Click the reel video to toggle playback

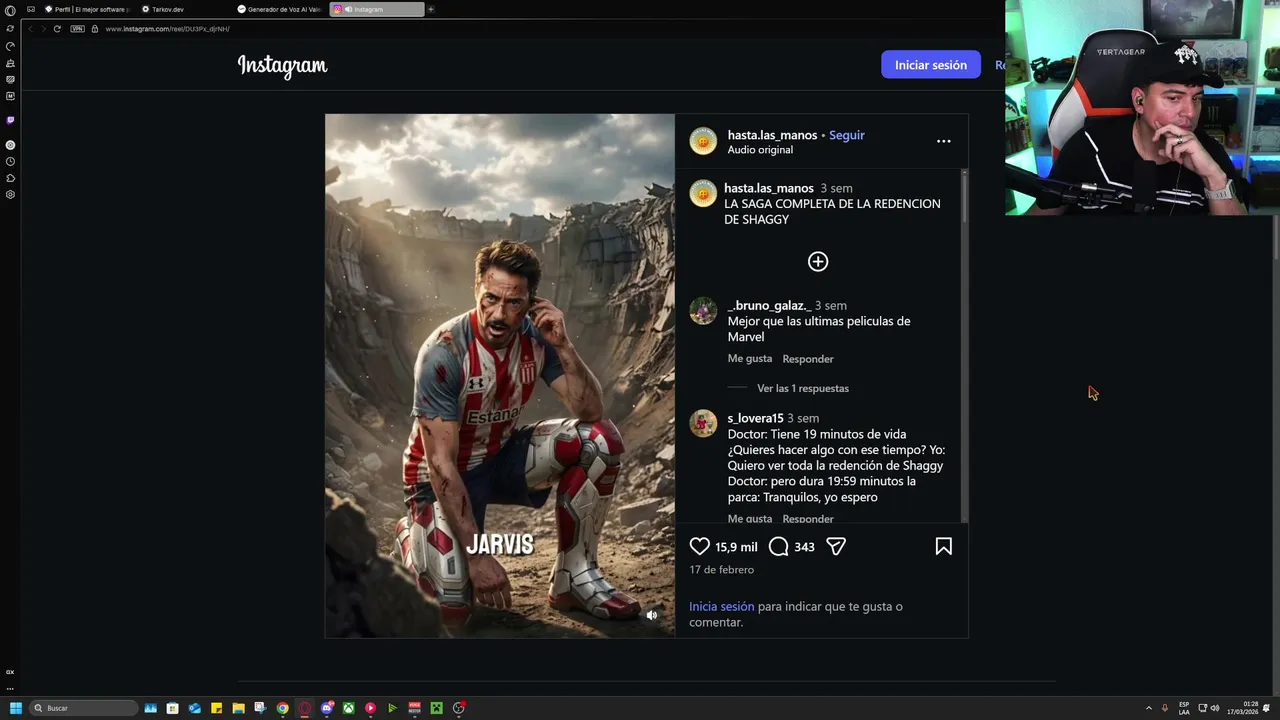(500, 376)
